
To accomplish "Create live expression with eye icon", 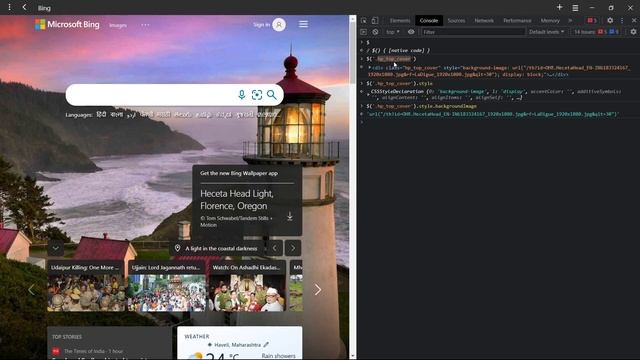I will point(411,32).
